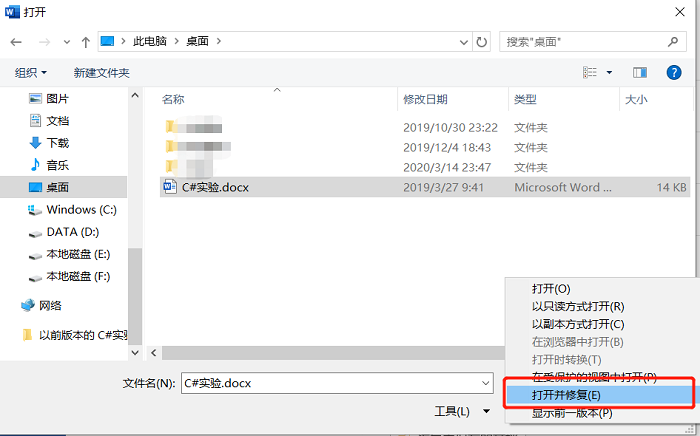This screenshot has height=436, width=700.
Task: Refresh the address bar location
Action: click(x=481, y=42)
